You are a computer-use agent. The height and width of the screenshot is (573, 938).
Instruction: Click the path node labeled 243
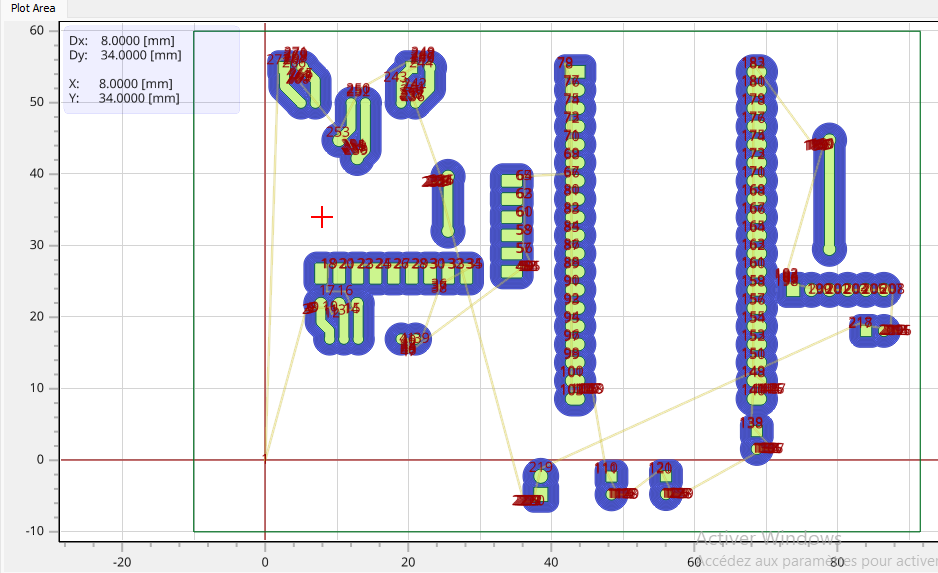pos(395,77)
